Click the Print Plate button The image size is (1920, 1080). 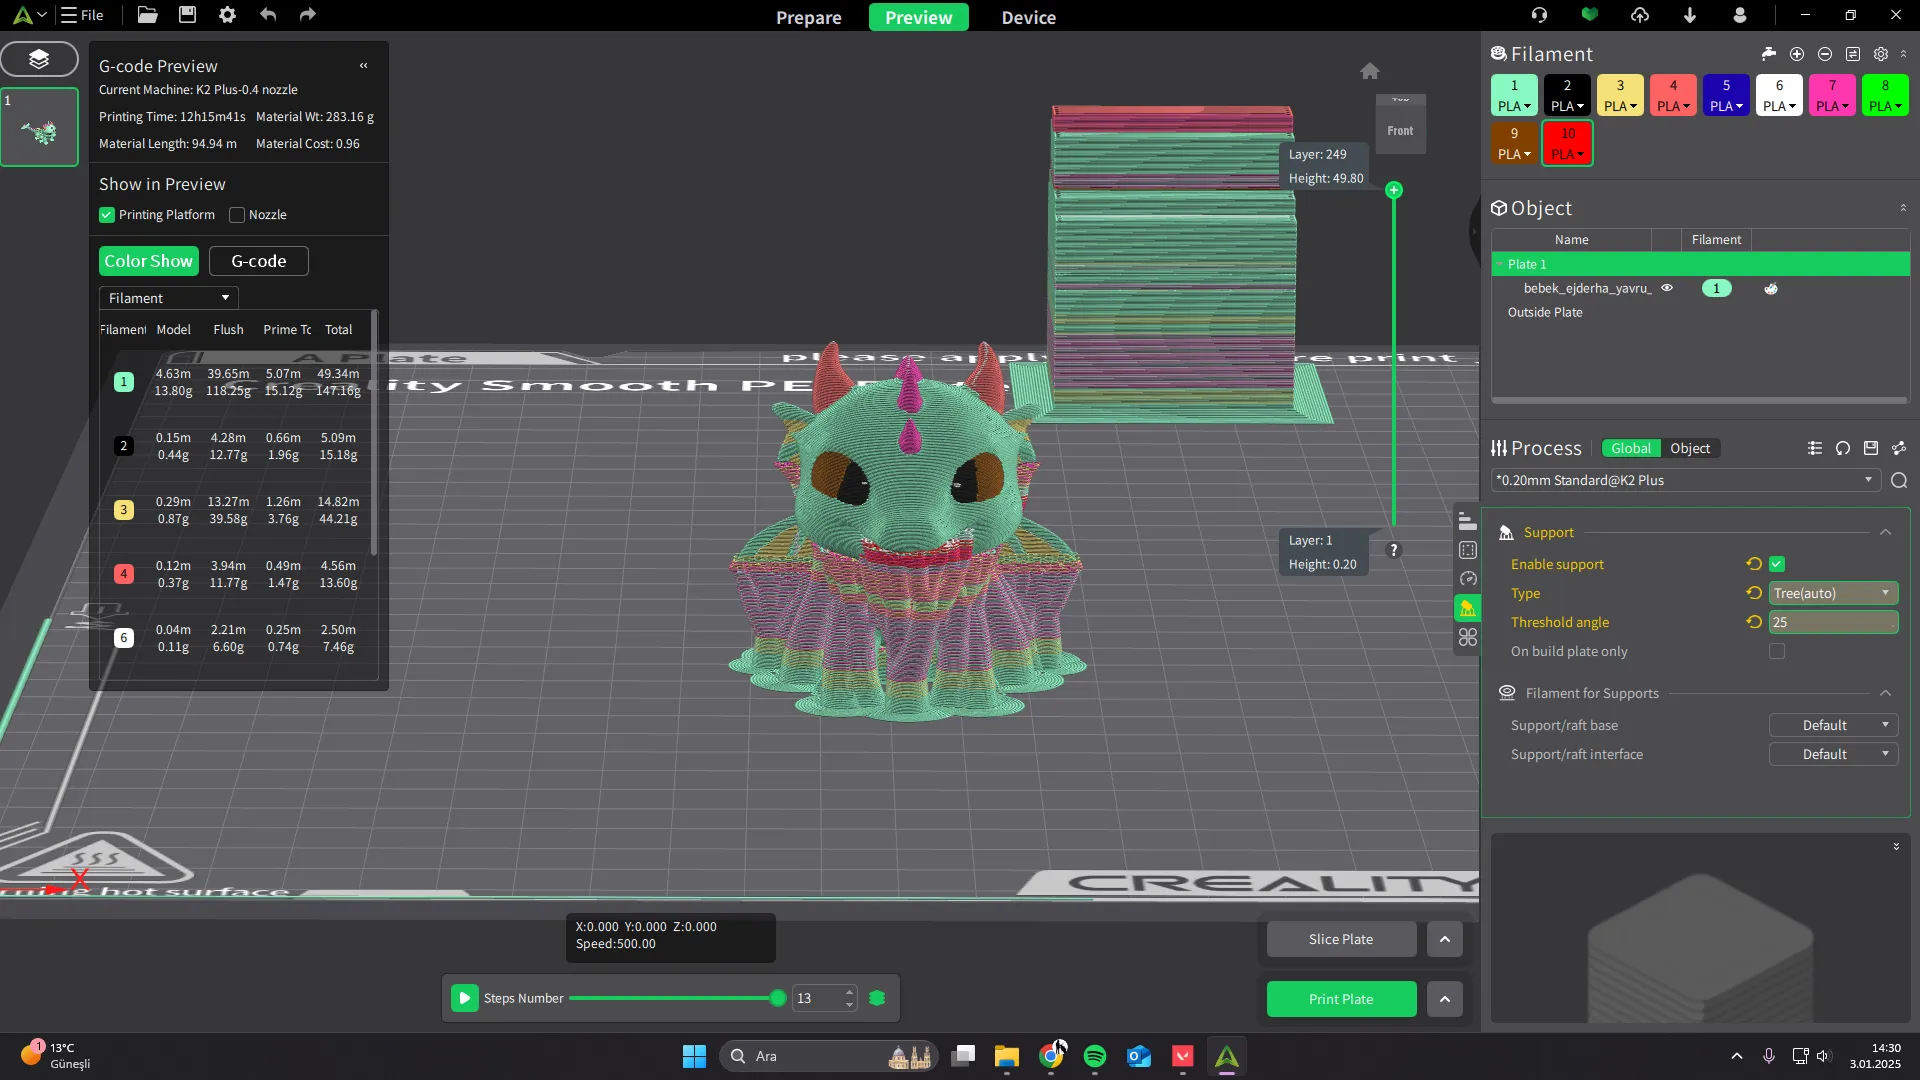coord(1341,999)
